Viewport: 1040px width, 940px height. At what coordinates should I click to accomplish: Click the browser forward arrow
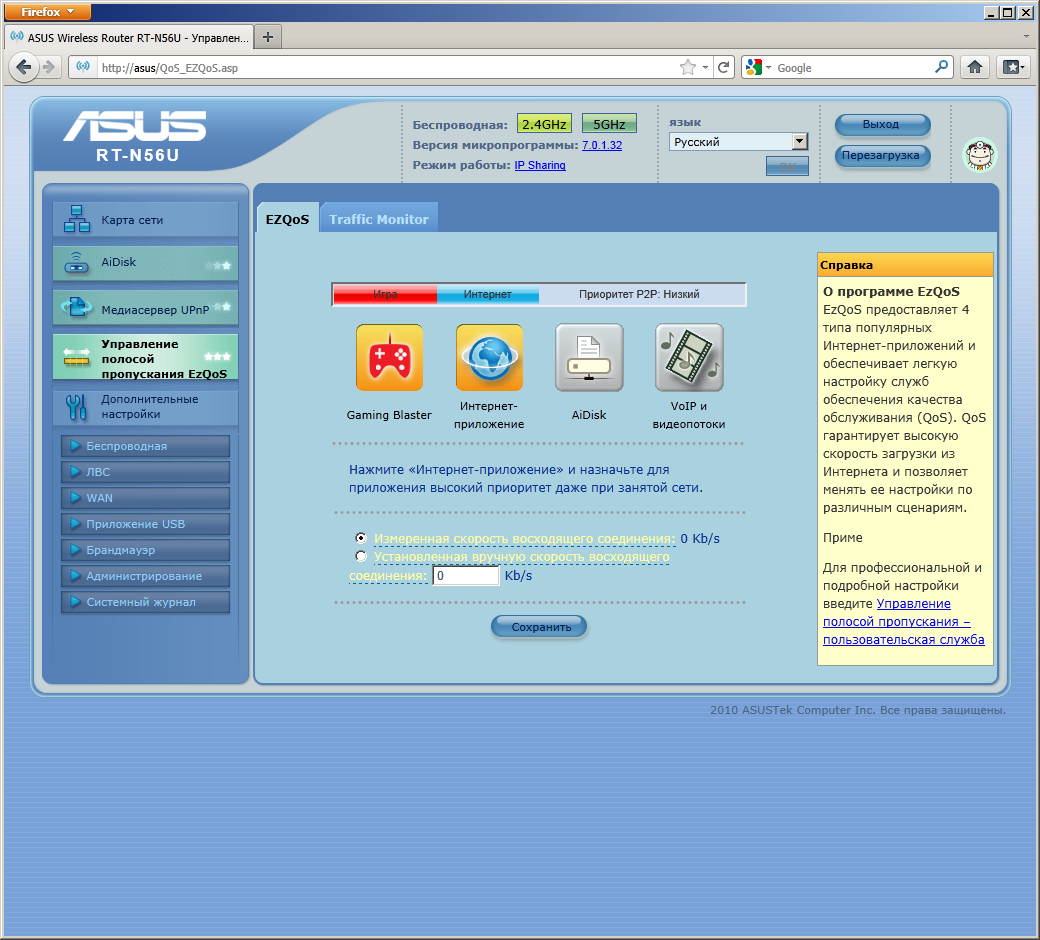(48, 67)
